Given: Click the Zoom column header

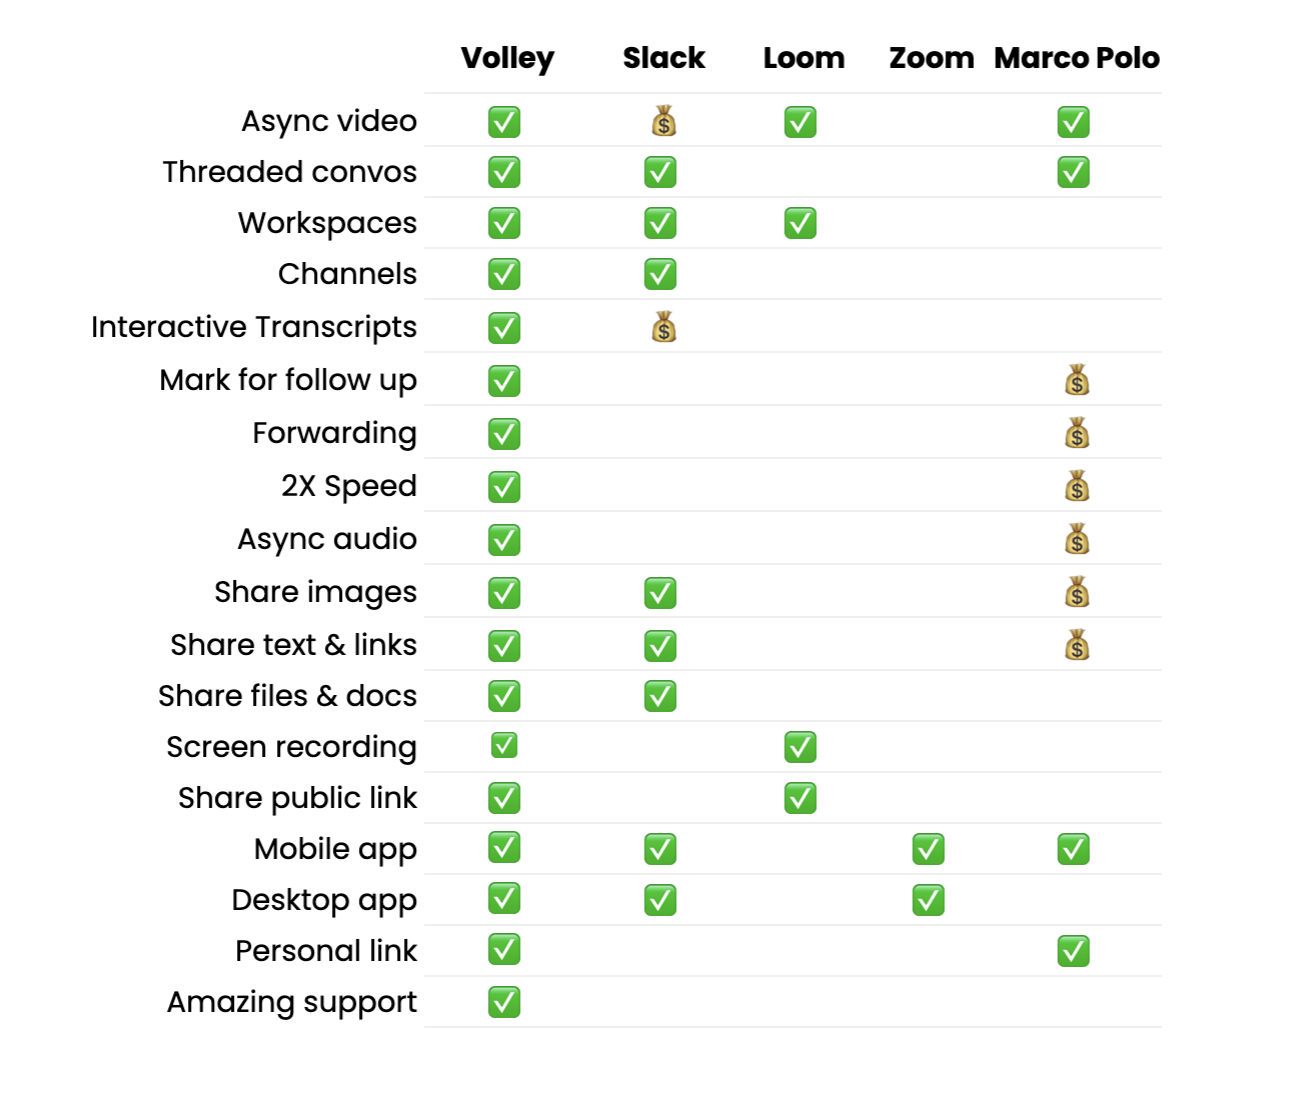Looking at the screenshot, I should pos(931,58).
